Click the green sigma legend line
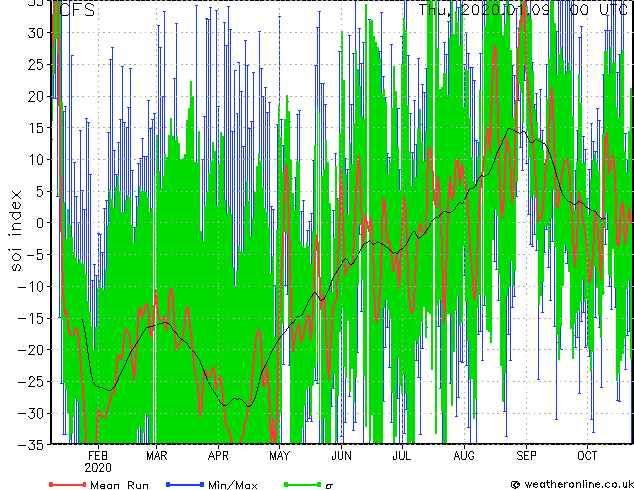This screenshot has height=490, width=634. click(x=302, y=484)
